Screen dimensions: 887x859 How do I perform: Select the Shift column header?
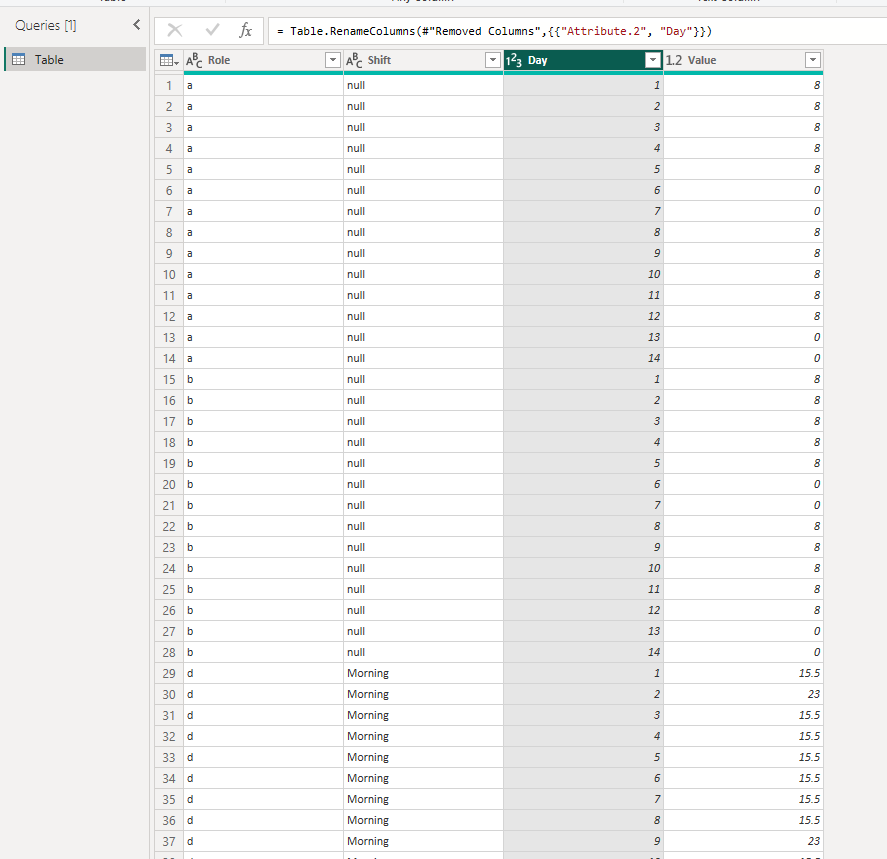click(x=423, y=60)
